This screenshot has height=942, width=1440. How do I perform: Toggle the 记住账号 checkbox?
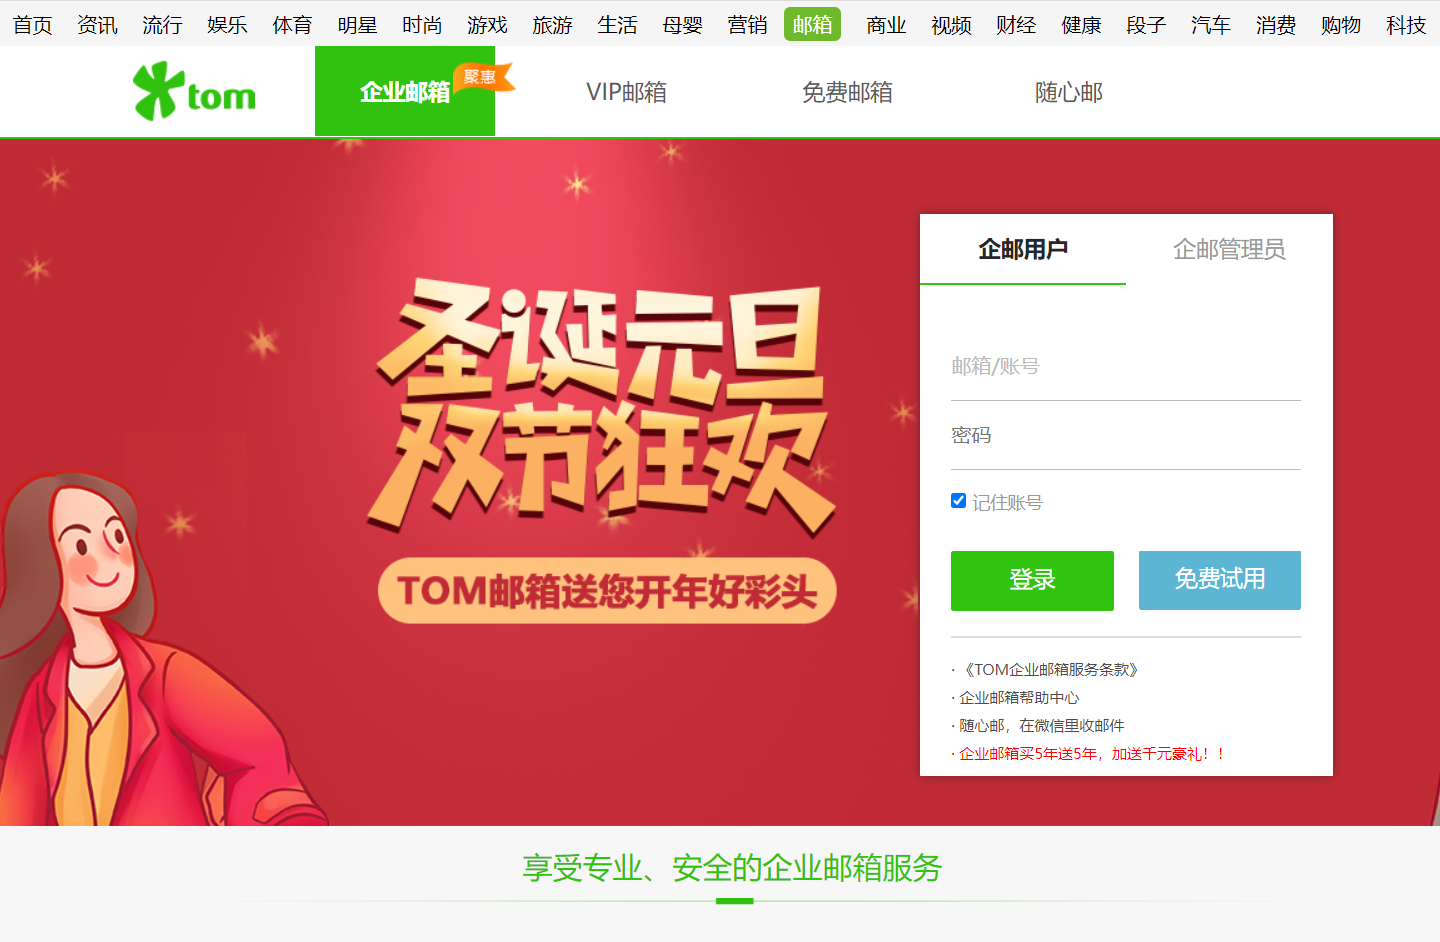[958, 501]
